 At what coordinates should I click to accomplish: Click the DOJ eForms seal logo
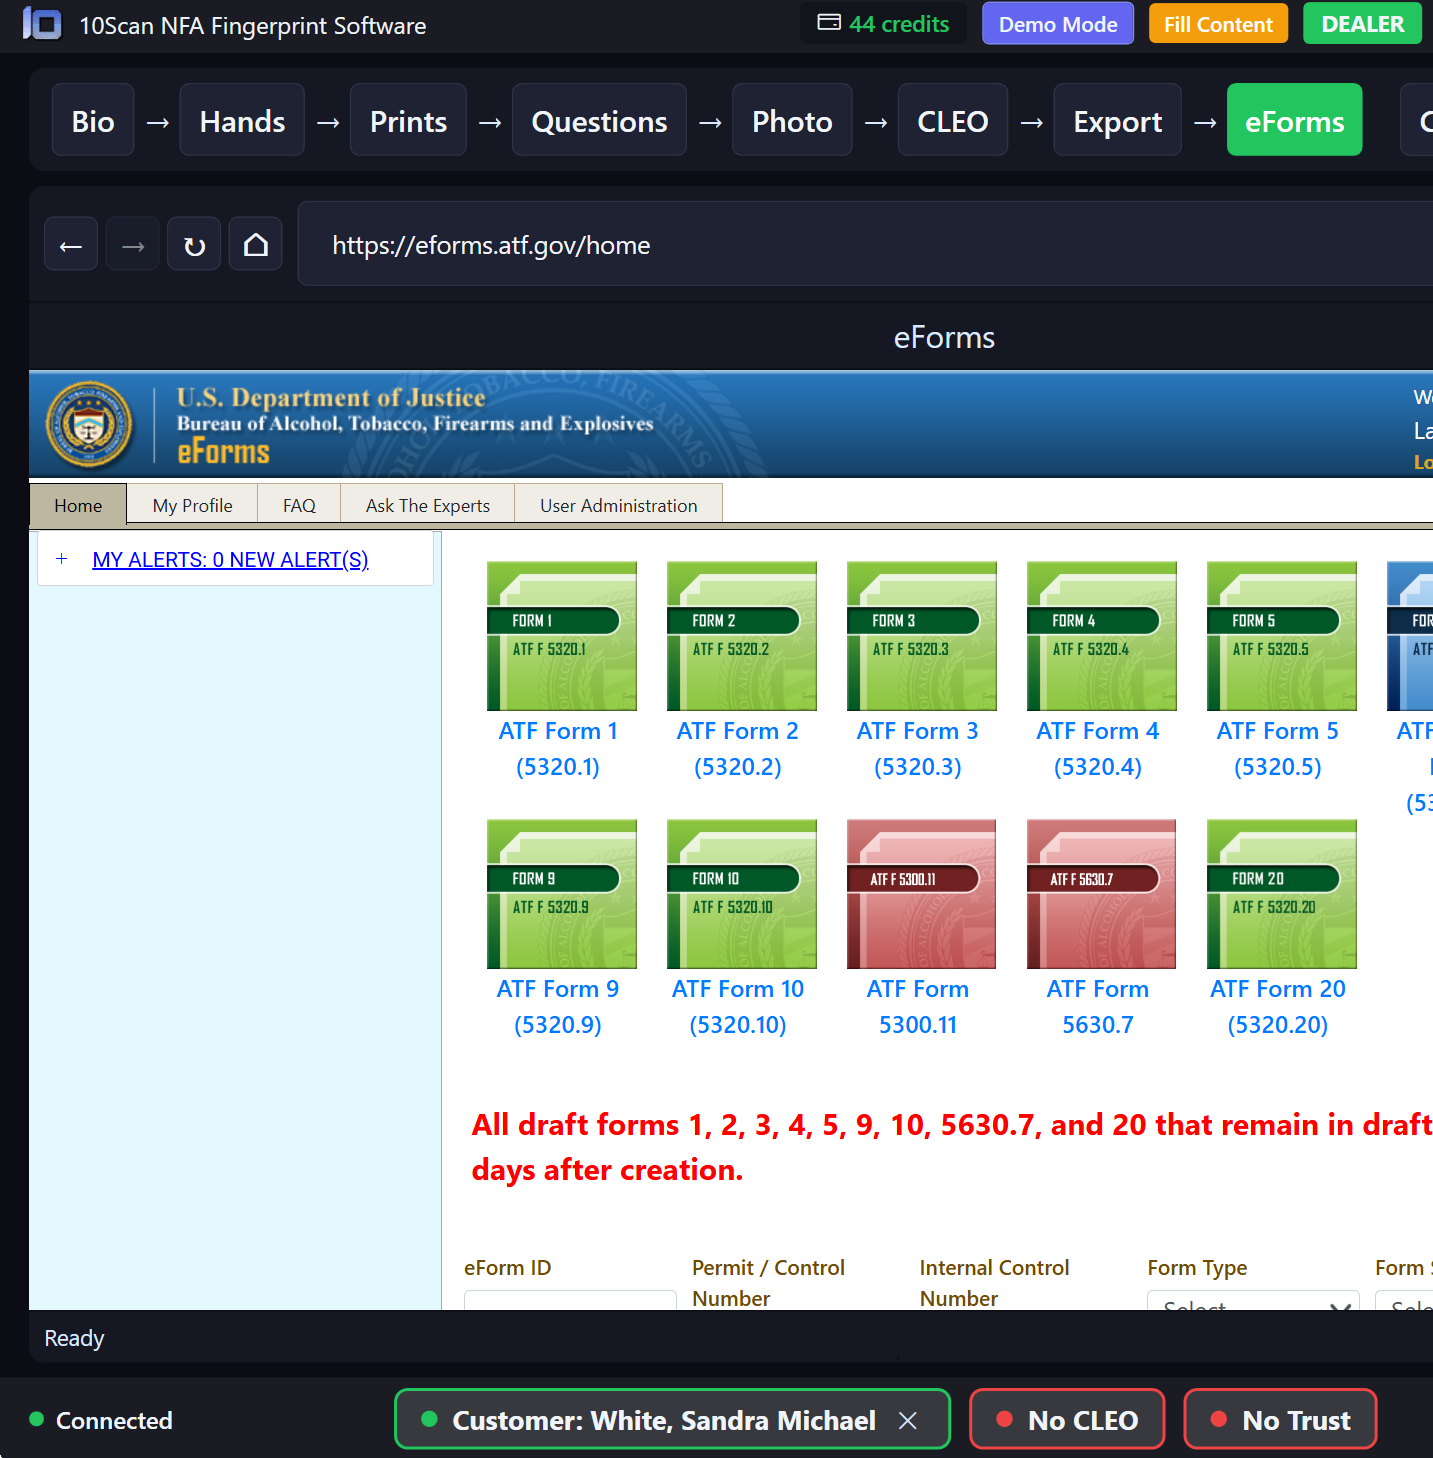point(89,424)
